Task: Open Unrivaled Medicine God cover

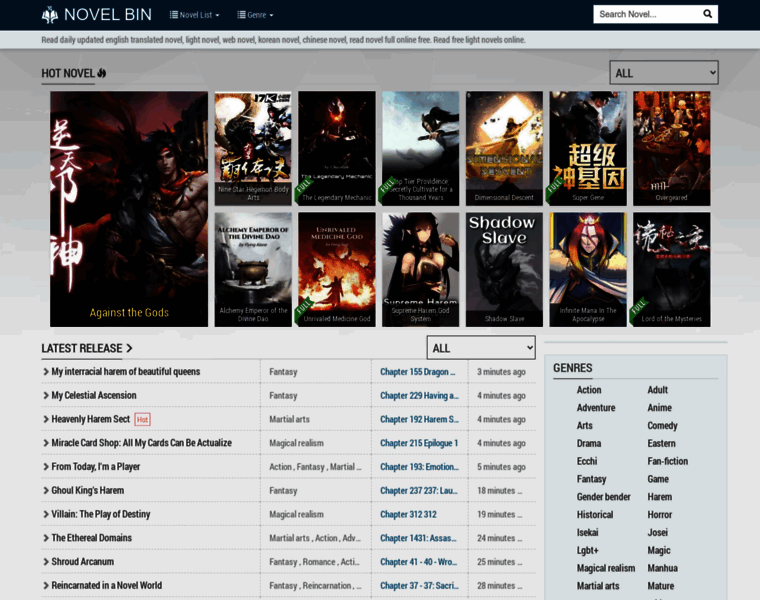Action: (x=337, y=269)
